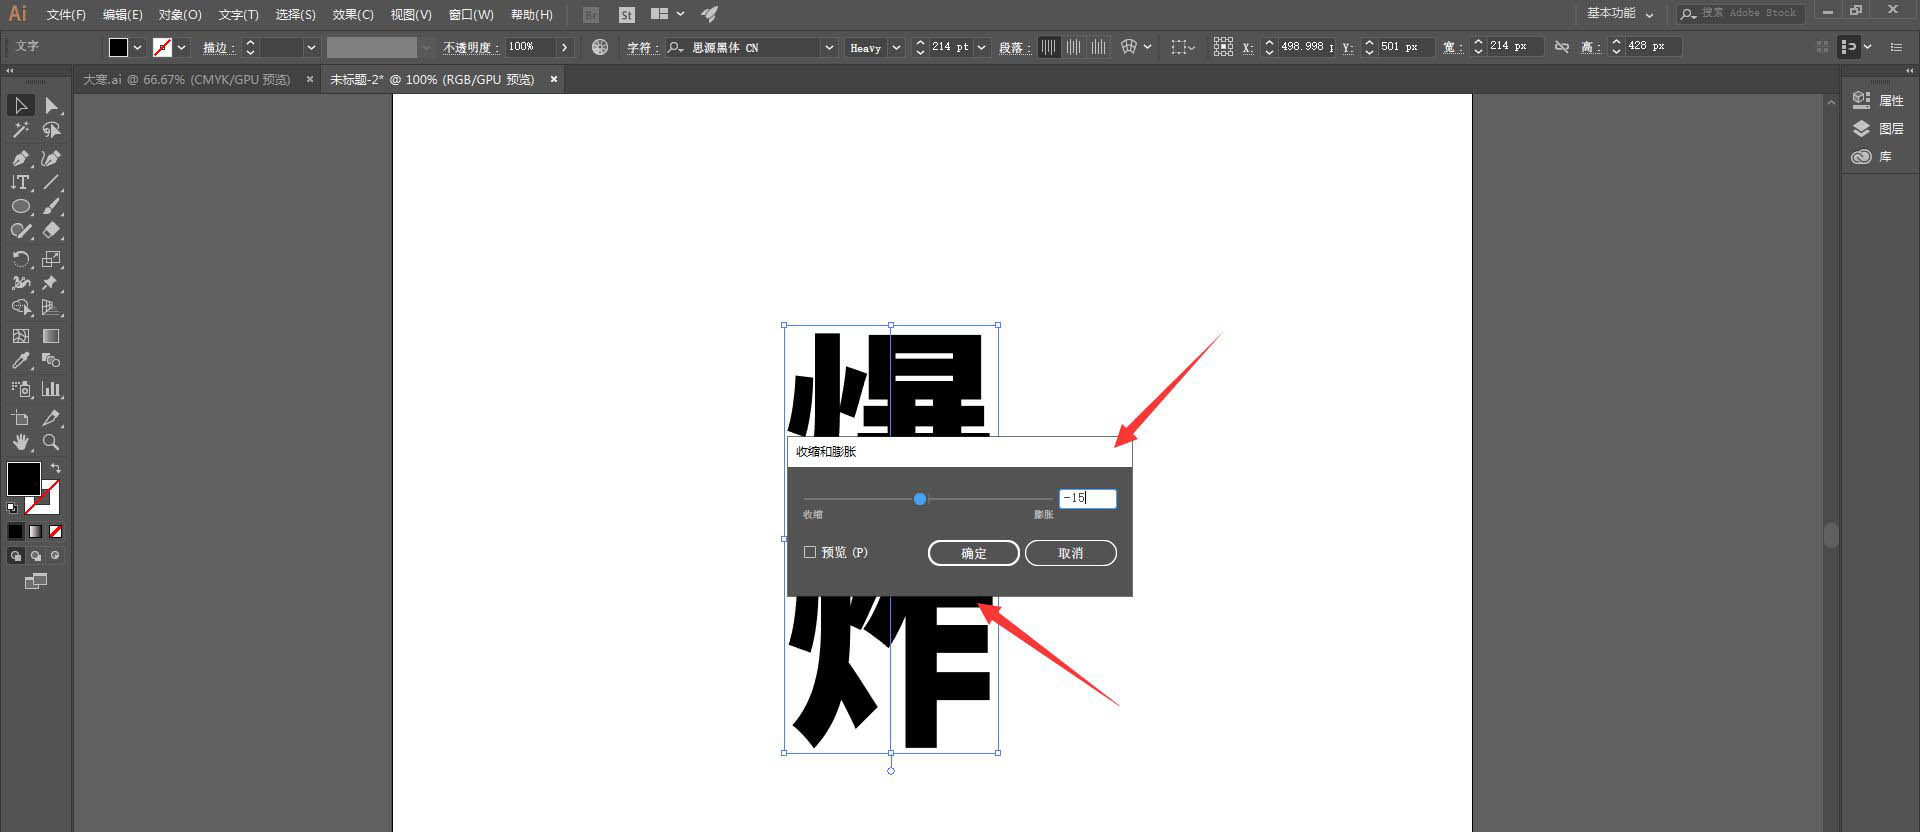Select the Slice tool
The width and height of the screenshot is (1920, 832).
pyautogui.click(x=52, y=418)
